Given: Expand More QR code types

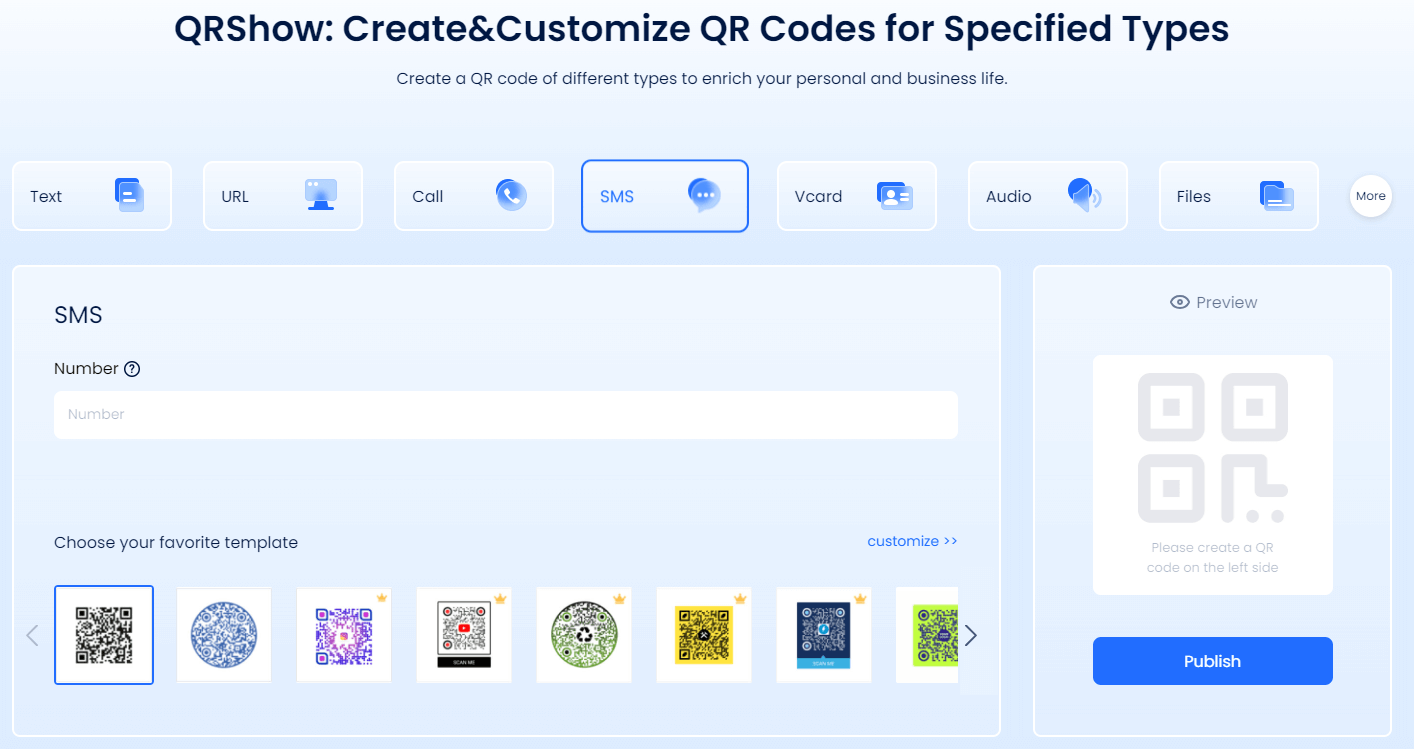Looking at the screenshot, I should (1371, 196).
